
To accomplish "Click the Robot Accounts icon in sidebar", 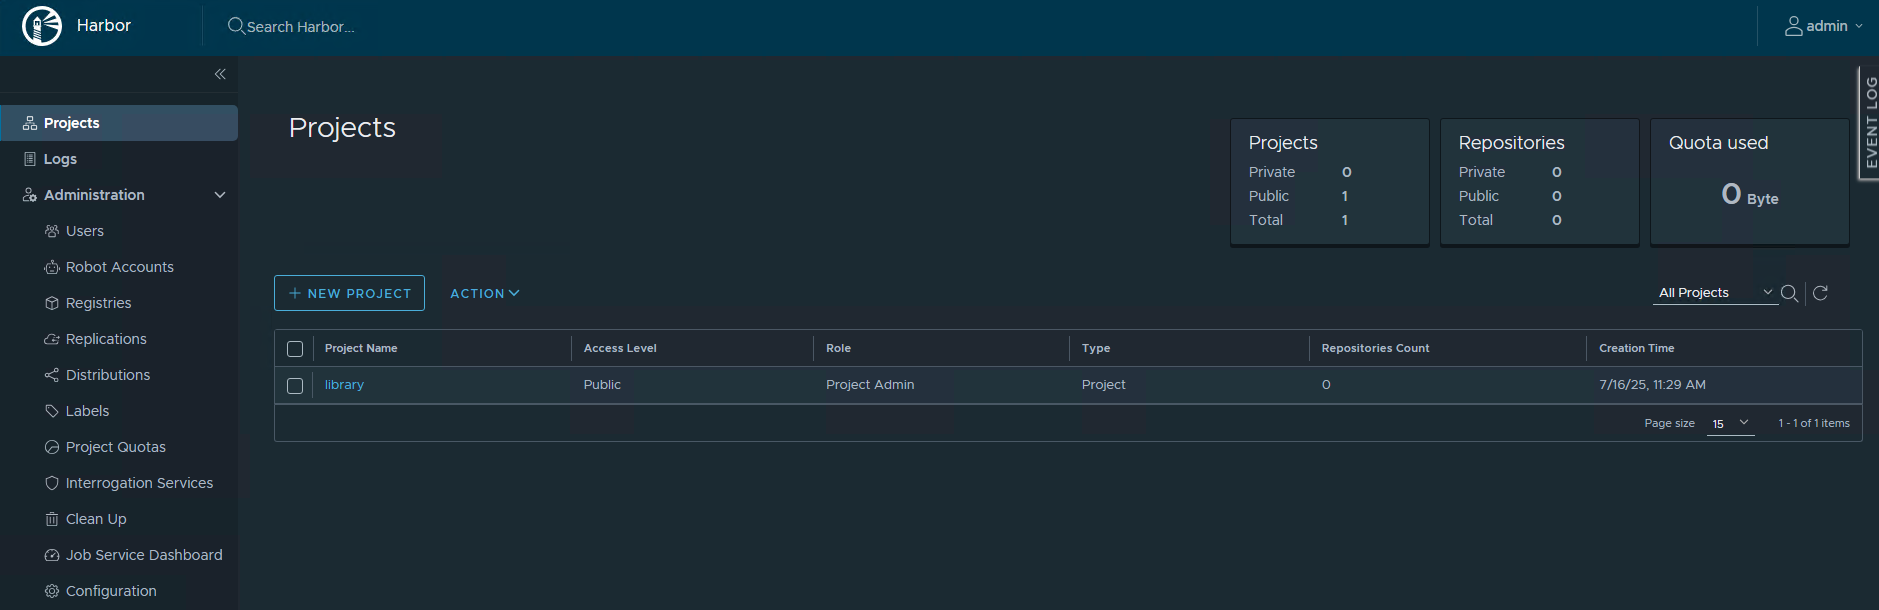I will (52, 267).
